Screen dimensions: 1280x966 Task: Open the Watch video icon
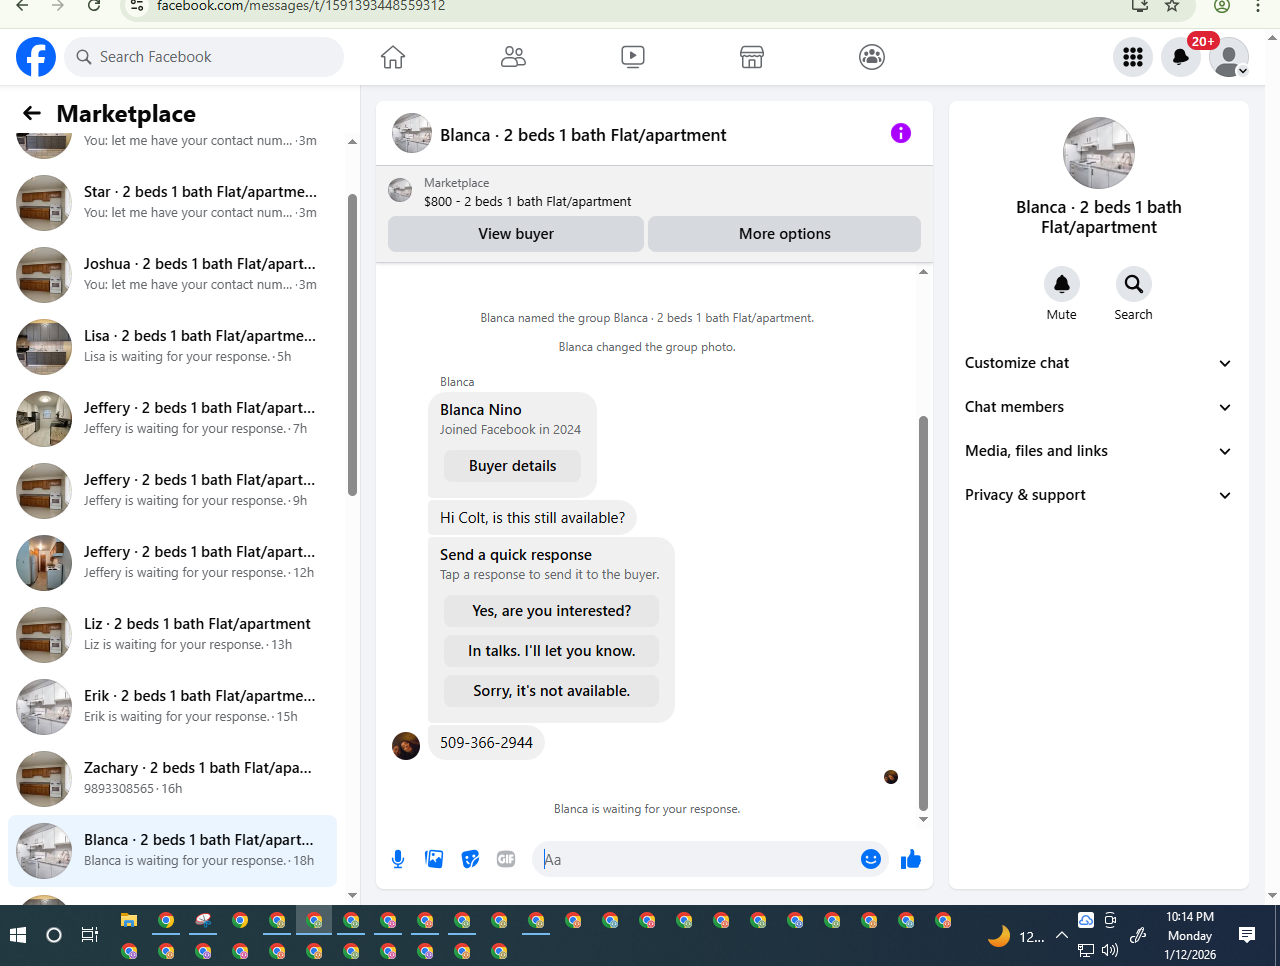coord(633,57)
